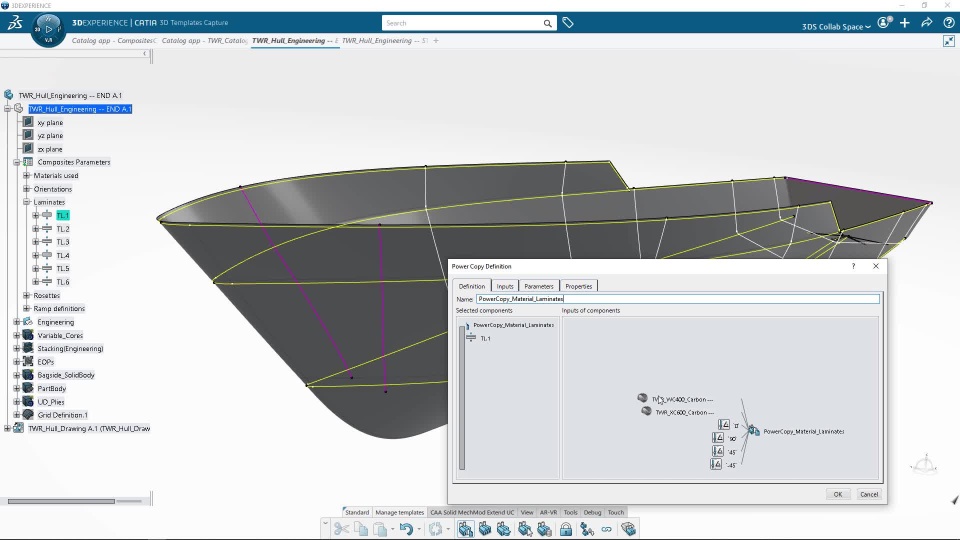Click the plus Add icon in top bar
Image resolution: width=960 pixels, height=540 pixels.
905,23
